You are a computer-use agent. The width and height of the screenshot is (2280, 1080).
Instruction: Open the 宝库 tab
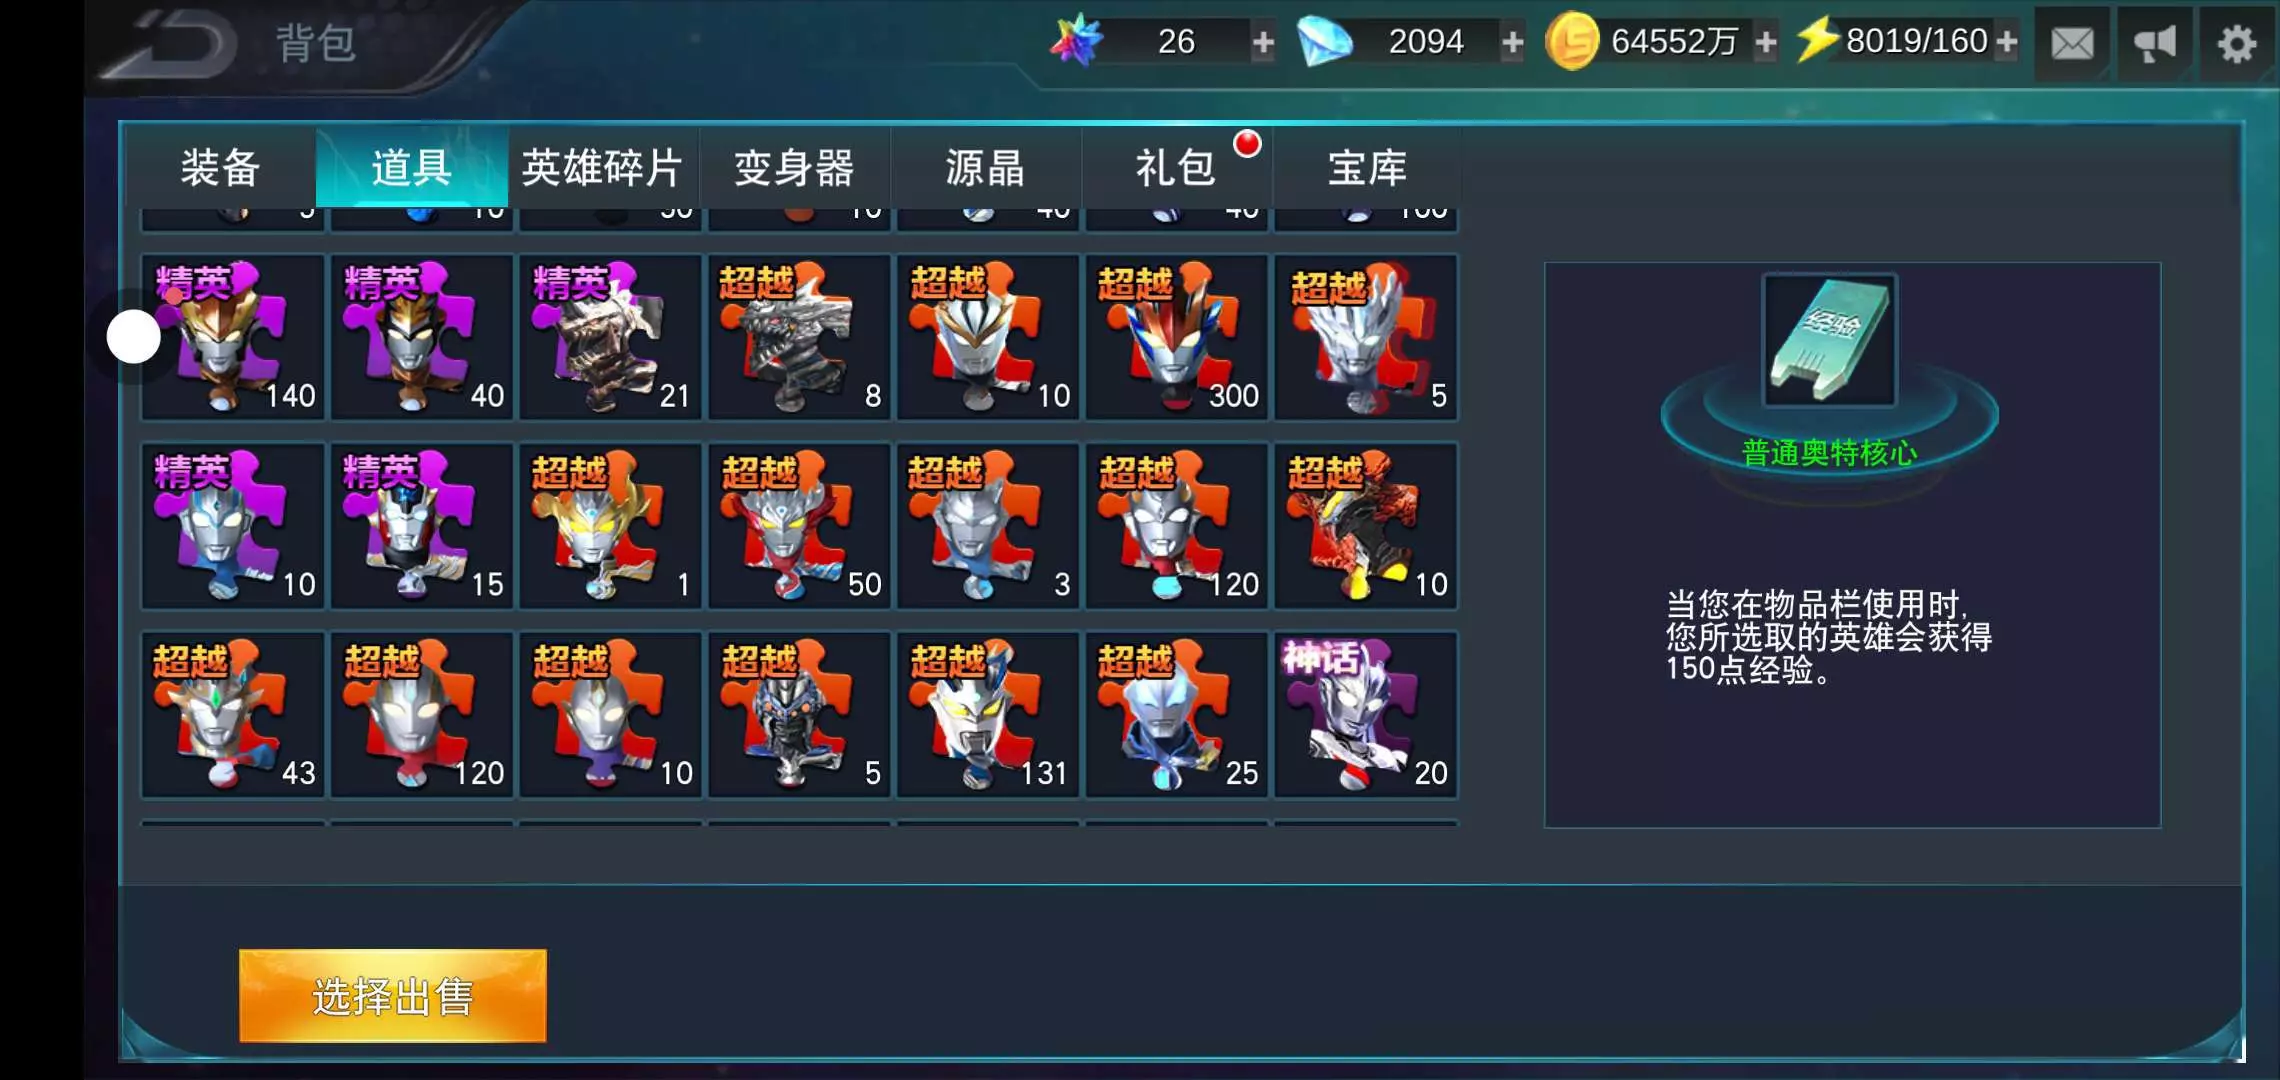(x=1367, y=167)
